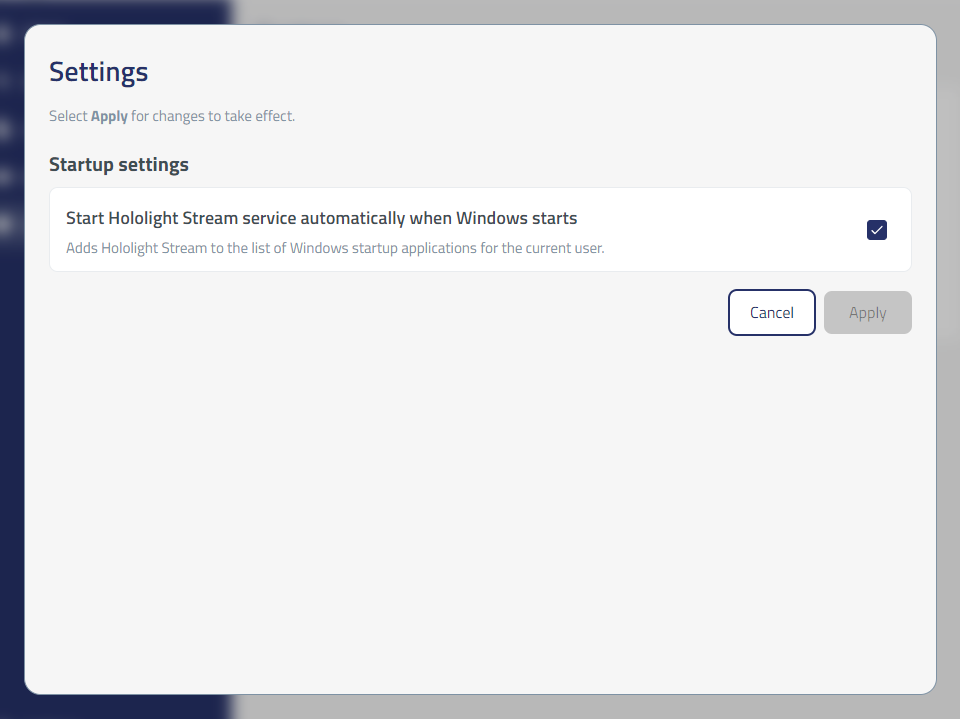The height and width of the screenshot is (719, 960).
Task: Click the 'Adds Hololight Stream to the list' description
Action: coord(335,248)
